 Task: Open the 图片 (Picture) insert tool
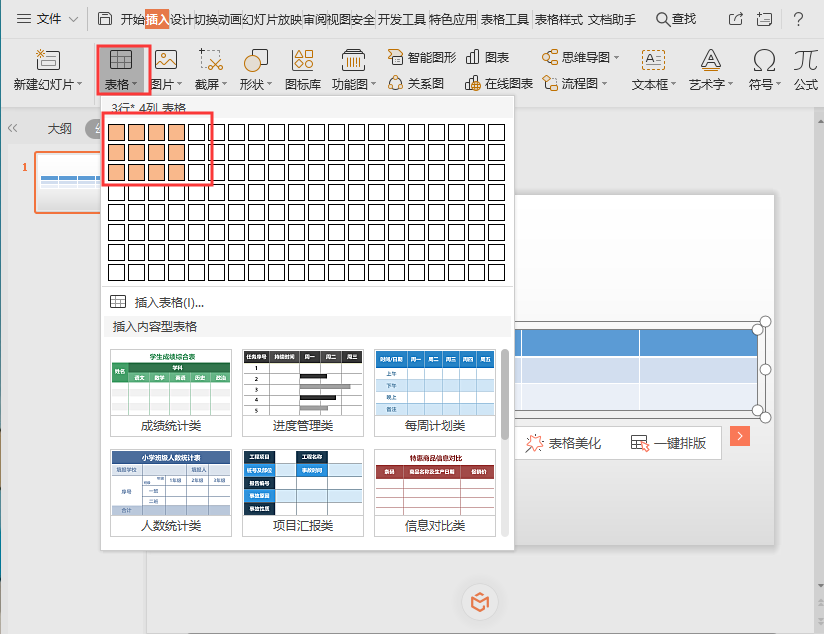pos(166,68)
